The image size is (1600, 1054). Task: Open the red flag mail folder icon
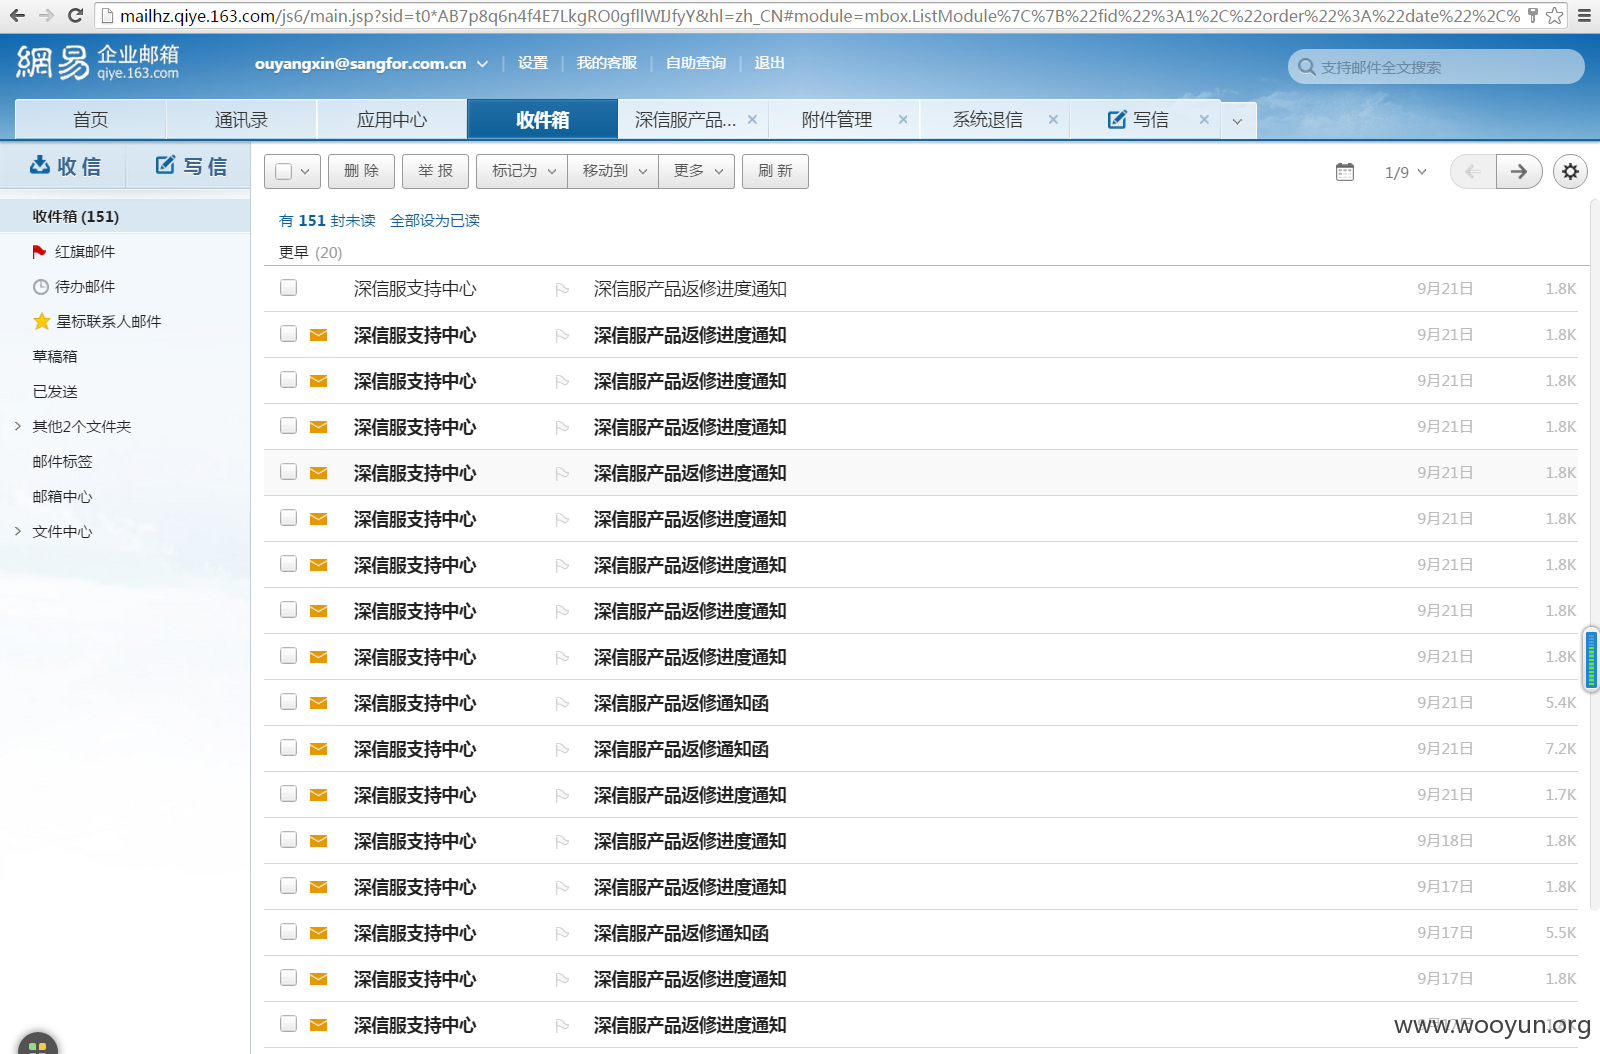(39, 252)
